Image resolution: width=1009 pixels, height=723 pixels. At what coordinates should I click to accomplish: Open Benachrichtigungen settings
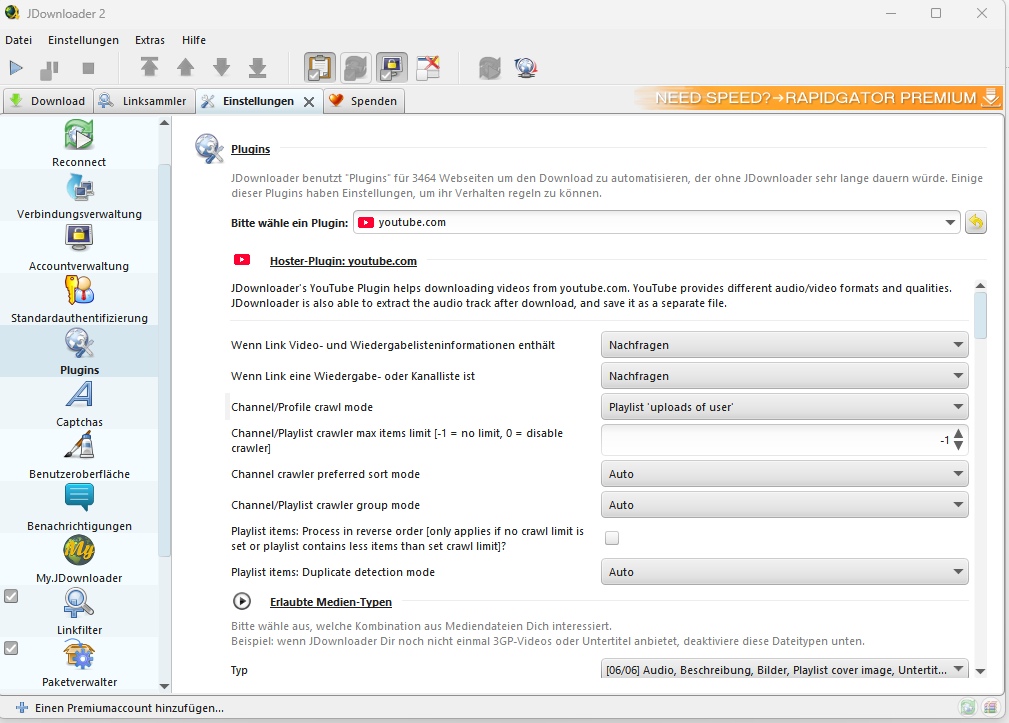click(x=79, y=508)
